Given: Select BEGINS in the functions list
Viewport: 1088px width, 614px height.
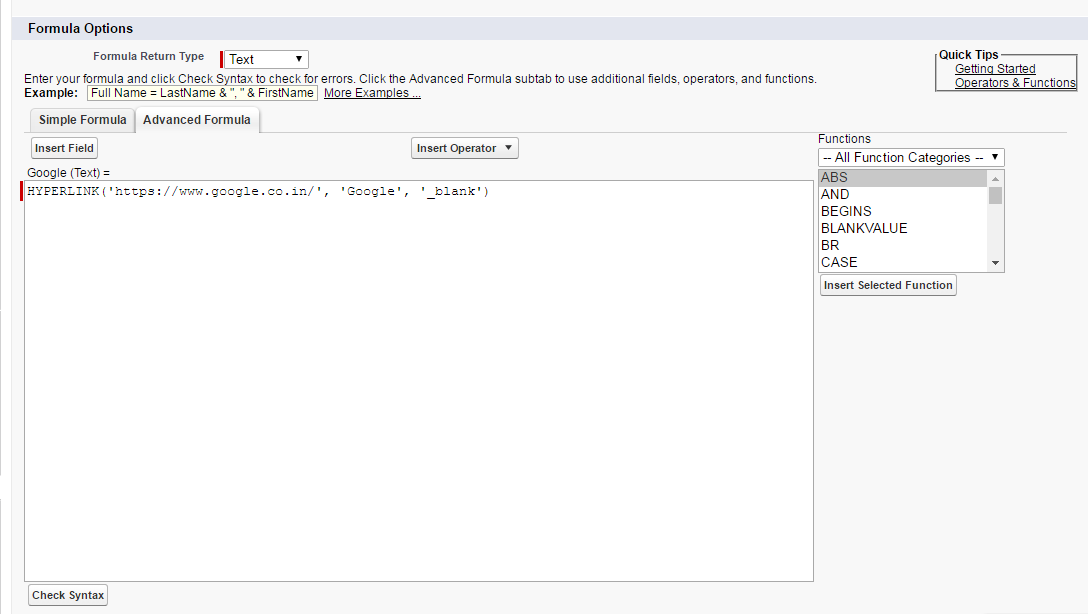Looking at the screenshot, I should (902, 212).
